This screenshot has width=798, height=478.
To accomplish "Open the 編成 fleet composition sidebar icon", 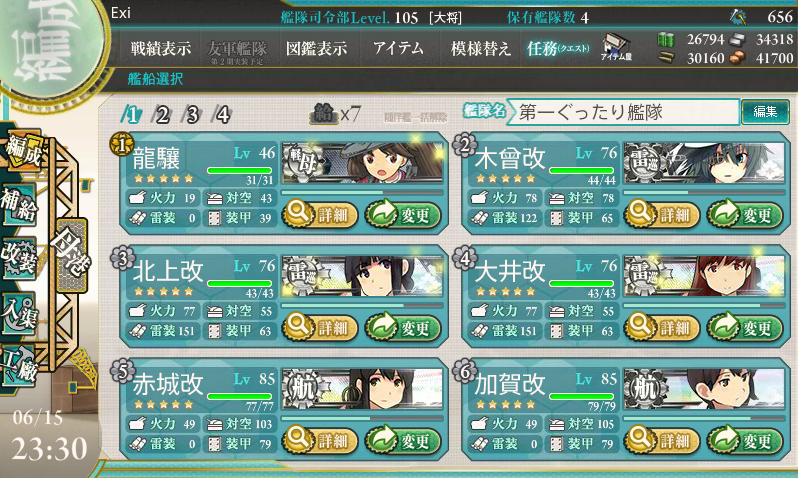I will point(21,151).
